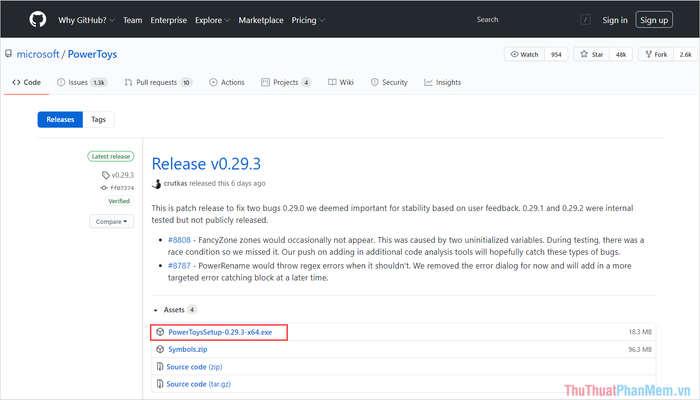Image resolution: width=700 pixels, height=400 pixels.
Task: Switch to the Issues tab
Action: pyautogui.click(x=82, y=82)
